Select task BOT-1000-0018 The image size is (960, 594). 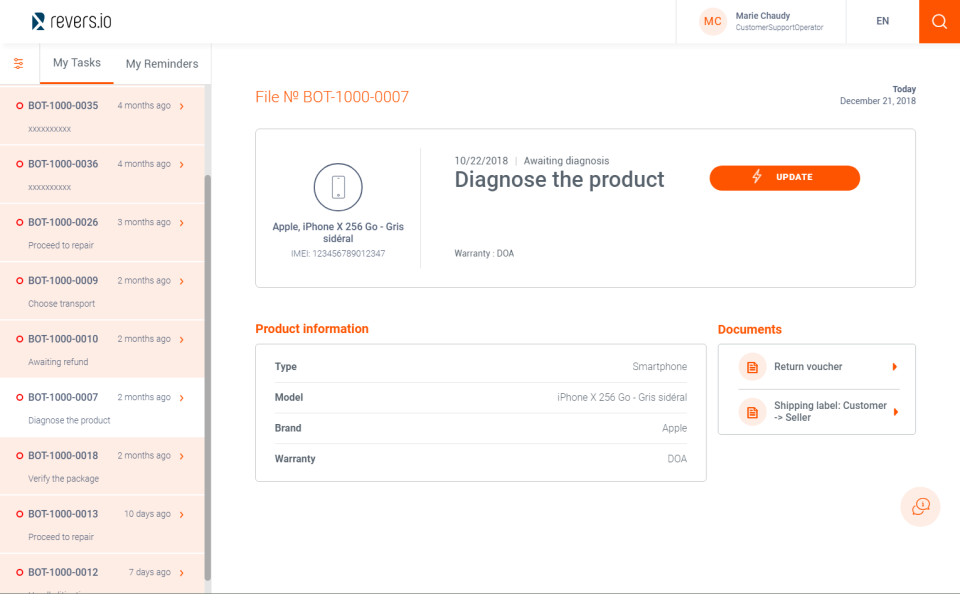click(102, 466)
